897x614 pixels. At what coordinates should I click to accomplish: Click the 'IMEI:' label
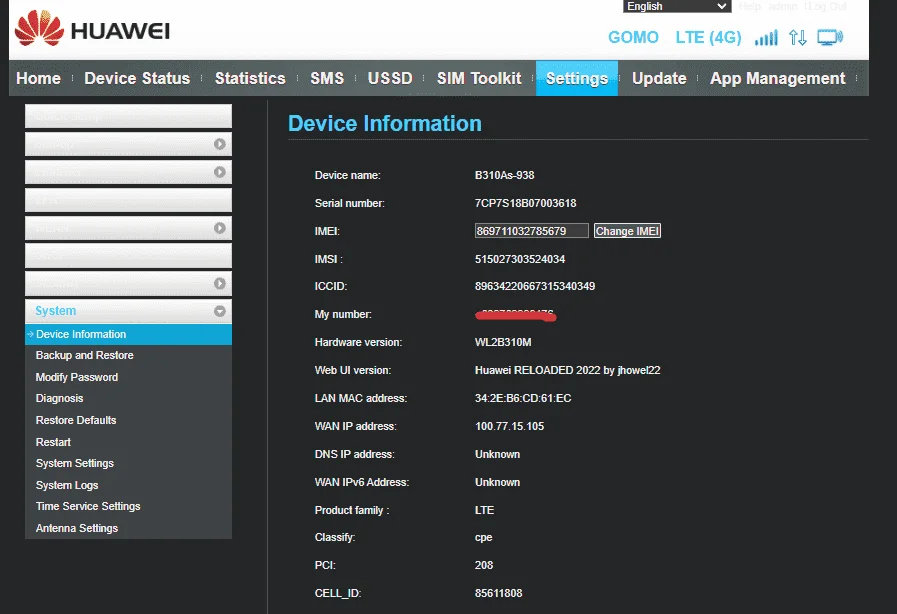[327, 231]
